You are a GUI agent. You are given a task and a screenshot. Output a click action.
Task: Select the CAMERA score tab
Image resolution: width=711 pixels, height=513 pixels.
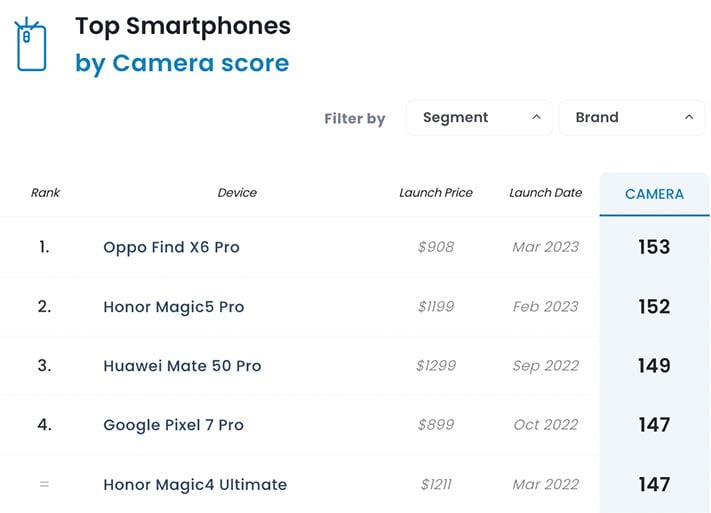tap(654, 194)
